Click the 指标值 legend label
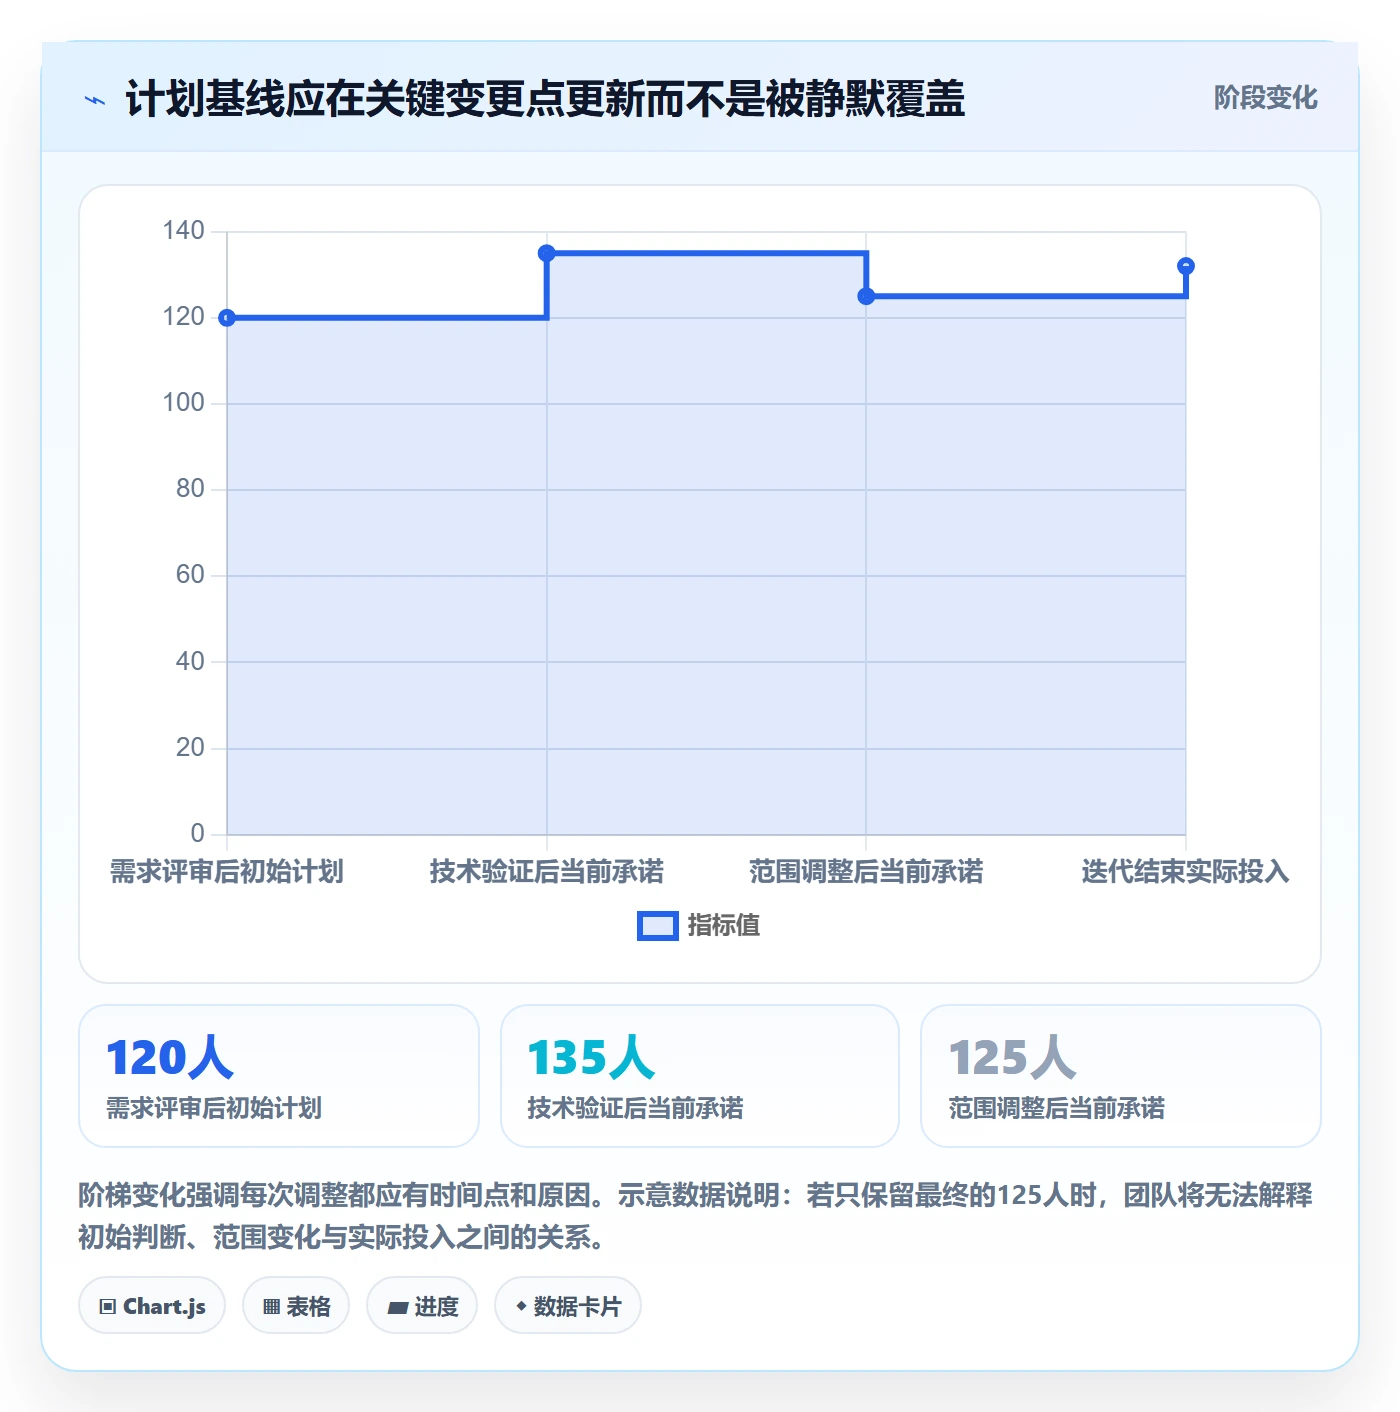 click(x=724, y=926)
